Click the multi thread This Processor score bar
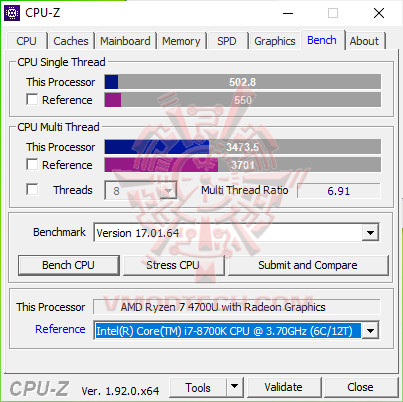 (x=243, y=147)
